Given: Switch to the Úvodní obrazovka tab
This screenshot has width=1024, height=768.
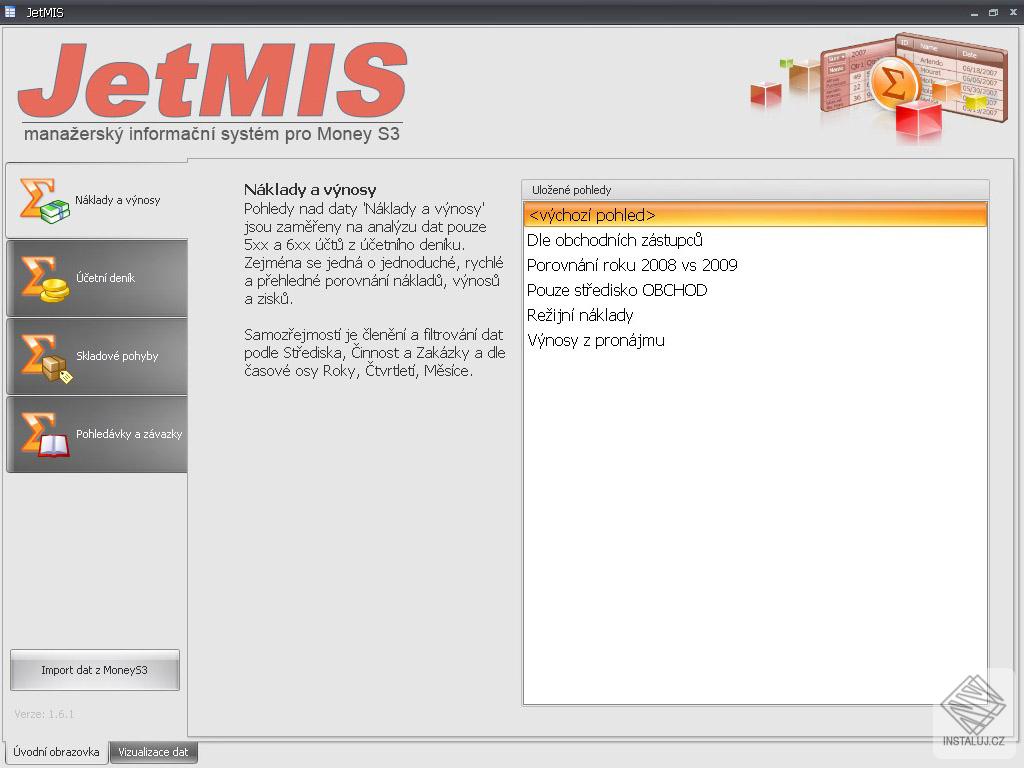Looking at the screenshot, I should (56, 752).
